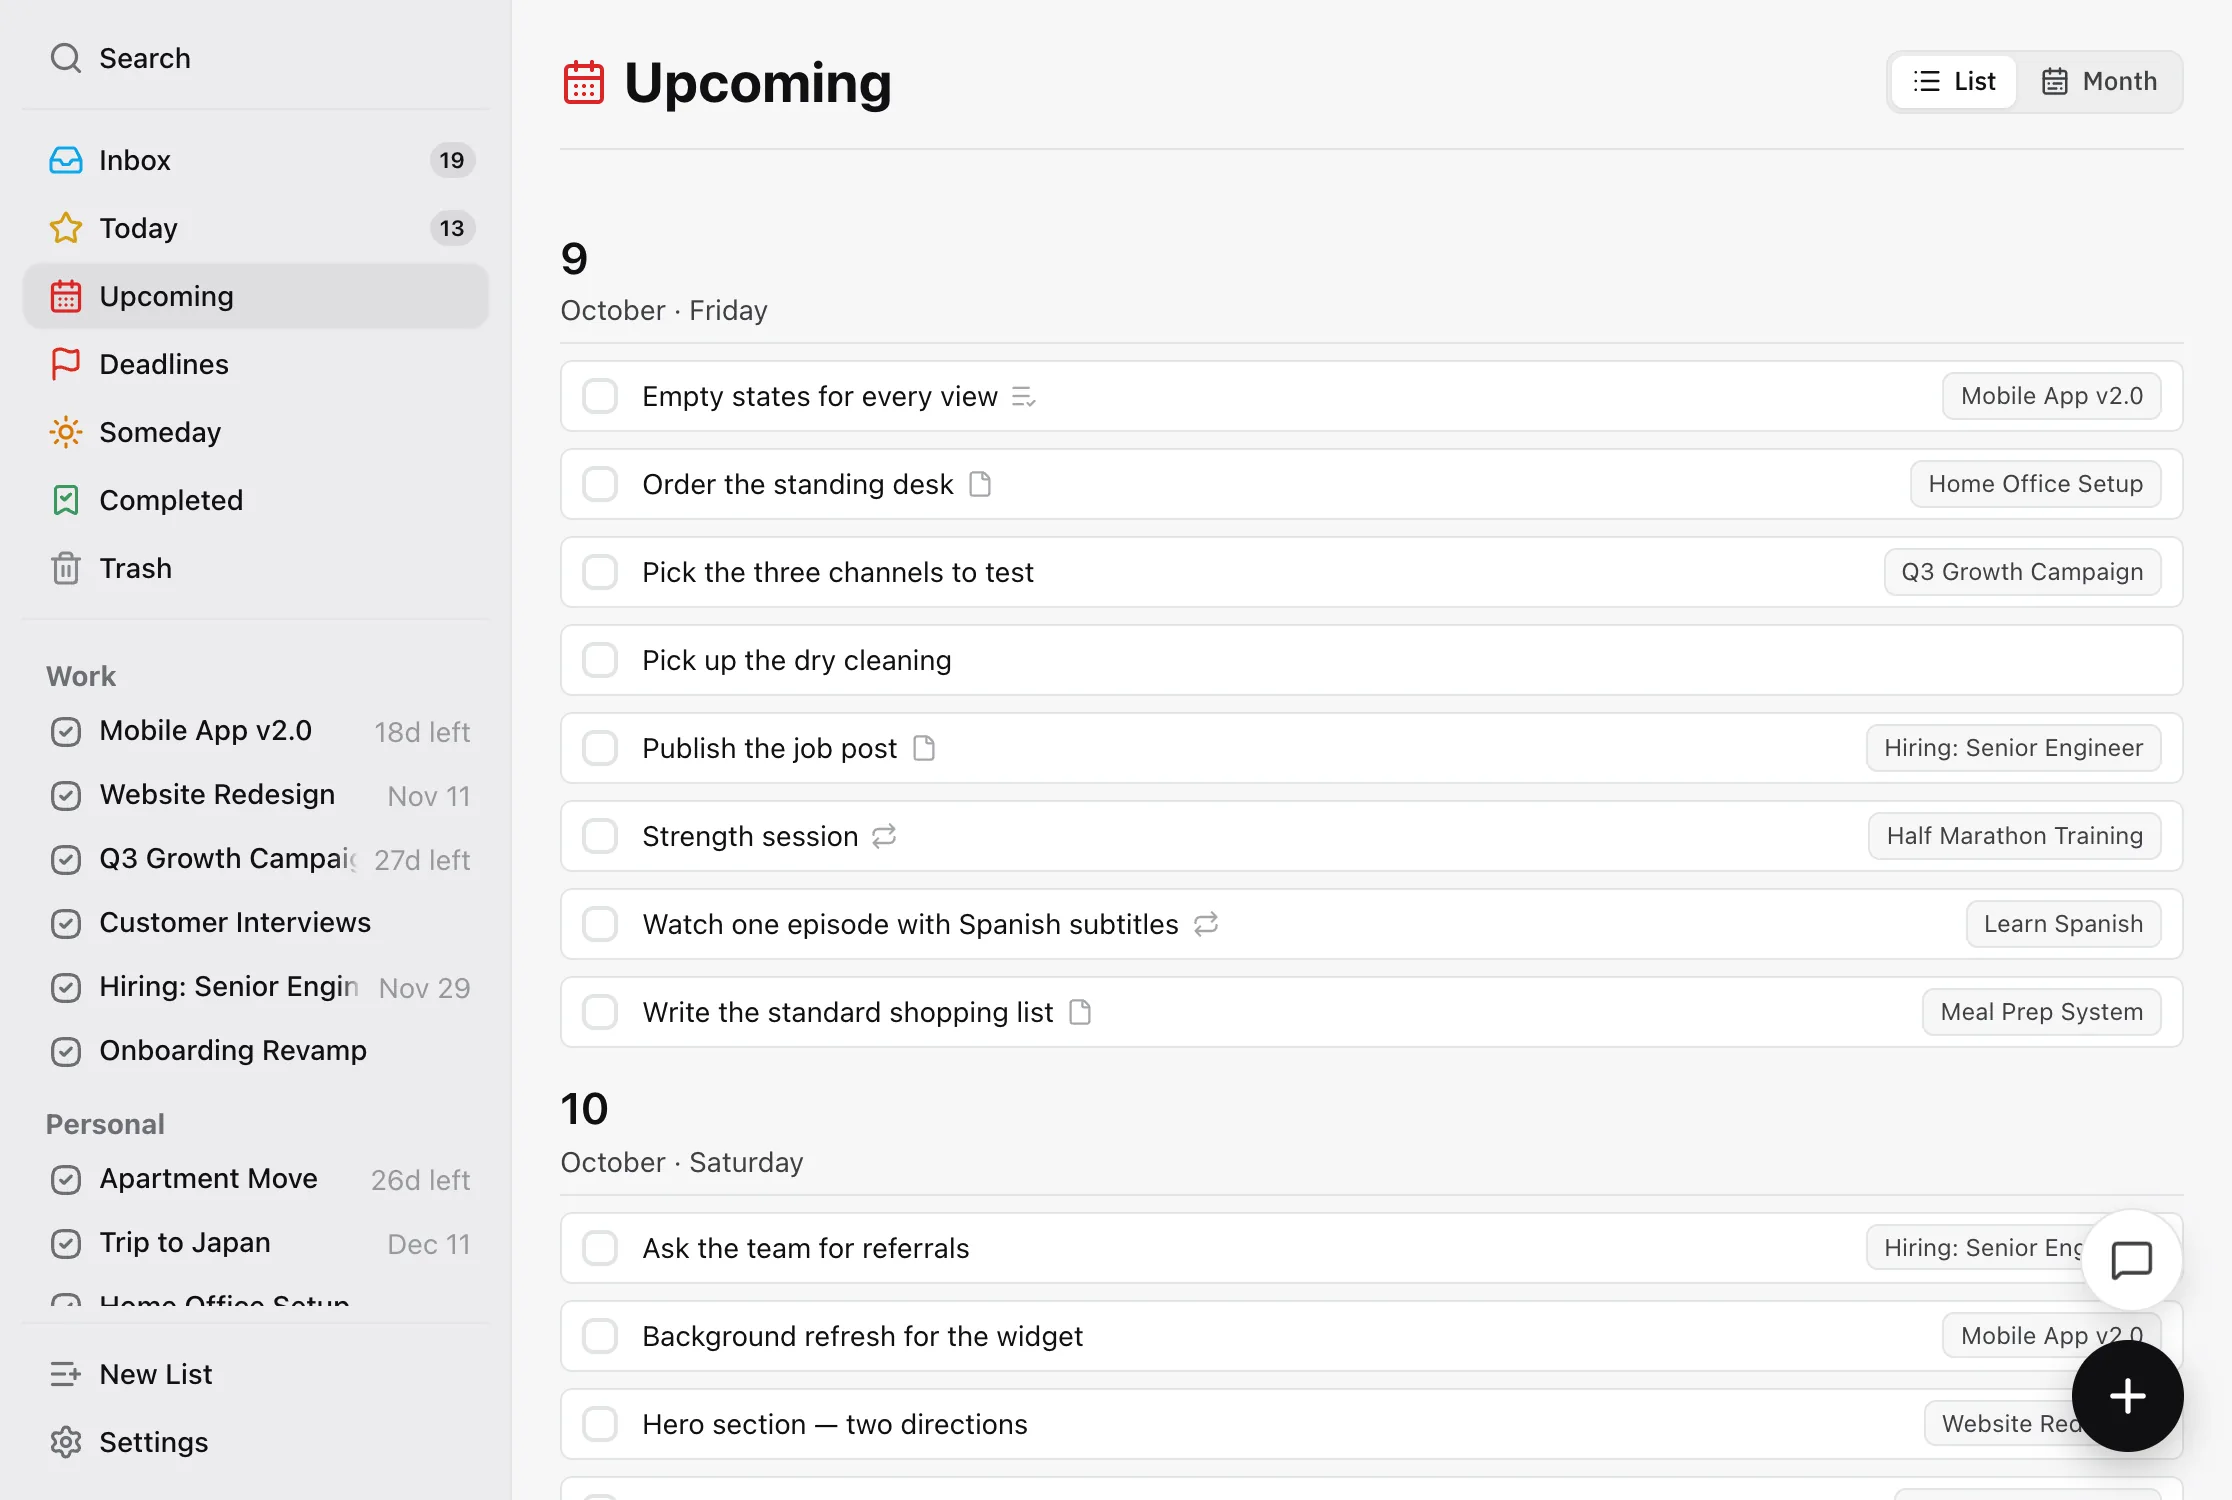Viewport: 2232px width, 1500px height.
Task: Open the Trip to Japan list
Action: 256,1243
